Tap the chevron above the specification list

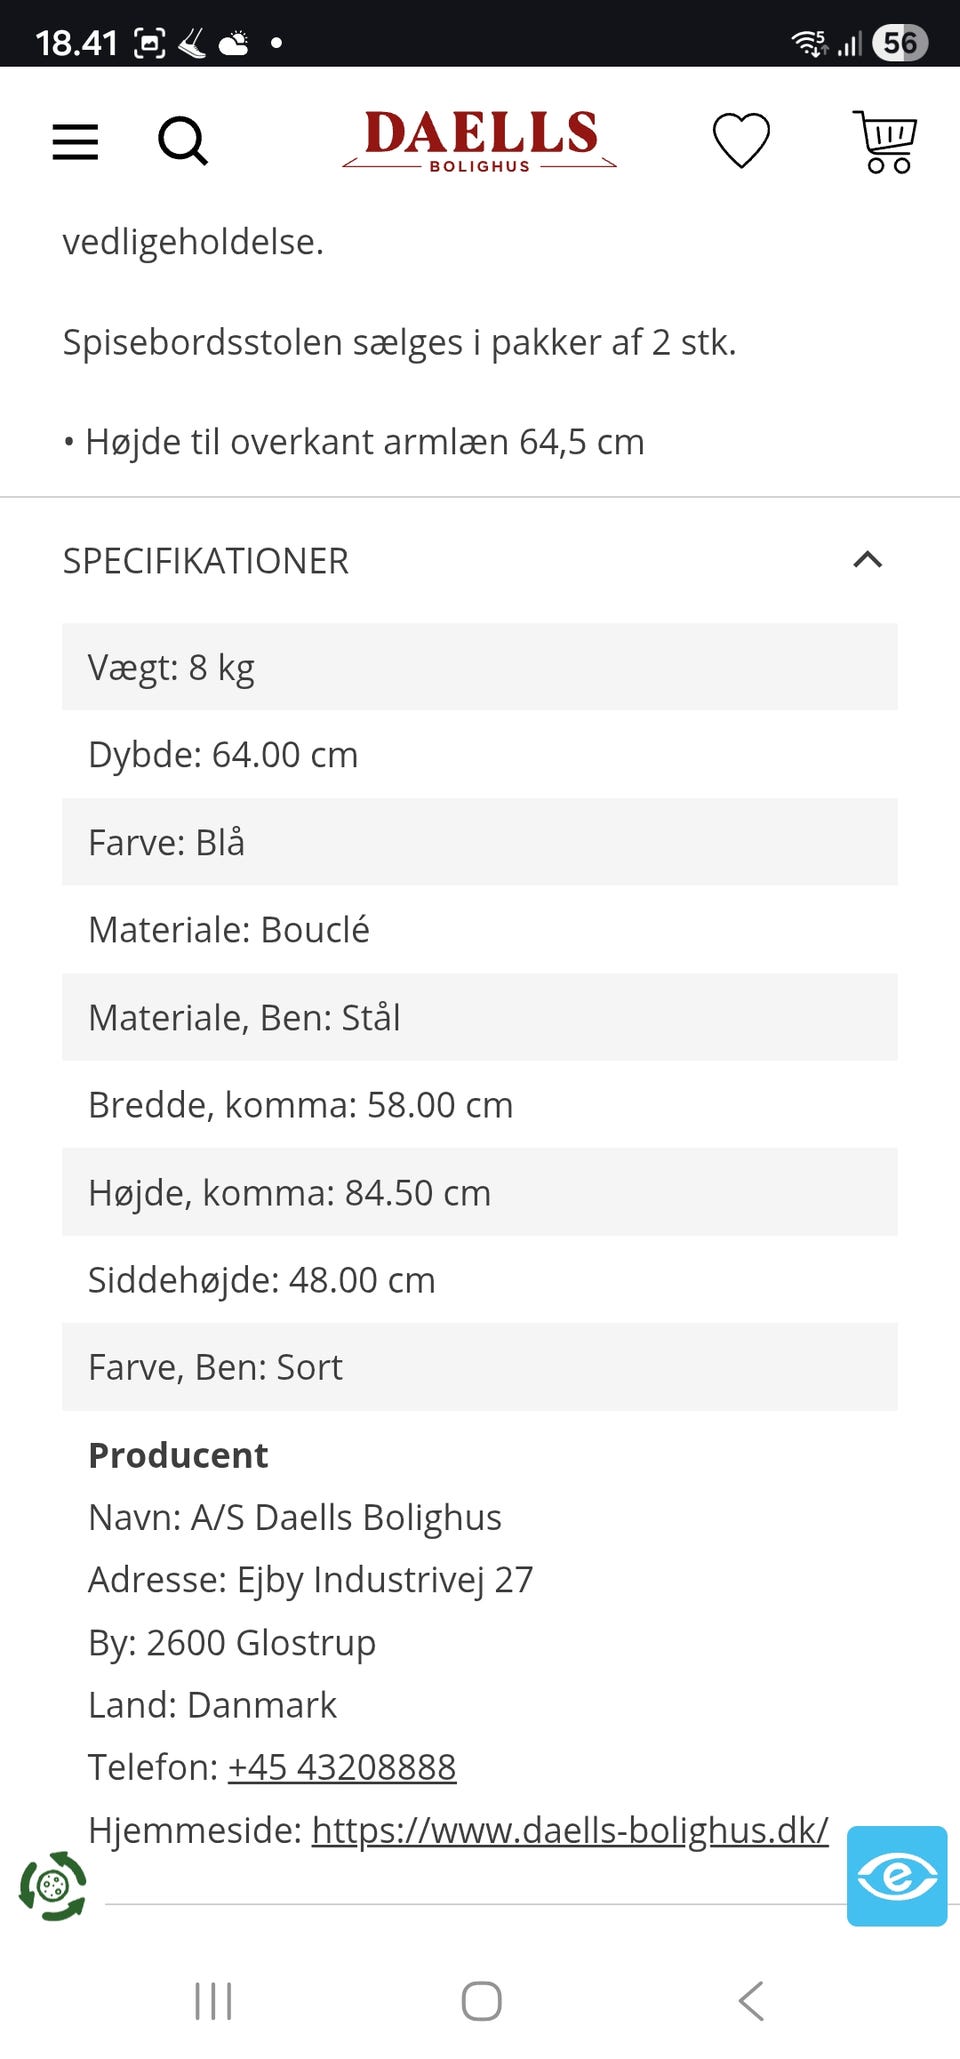(869, 561)
